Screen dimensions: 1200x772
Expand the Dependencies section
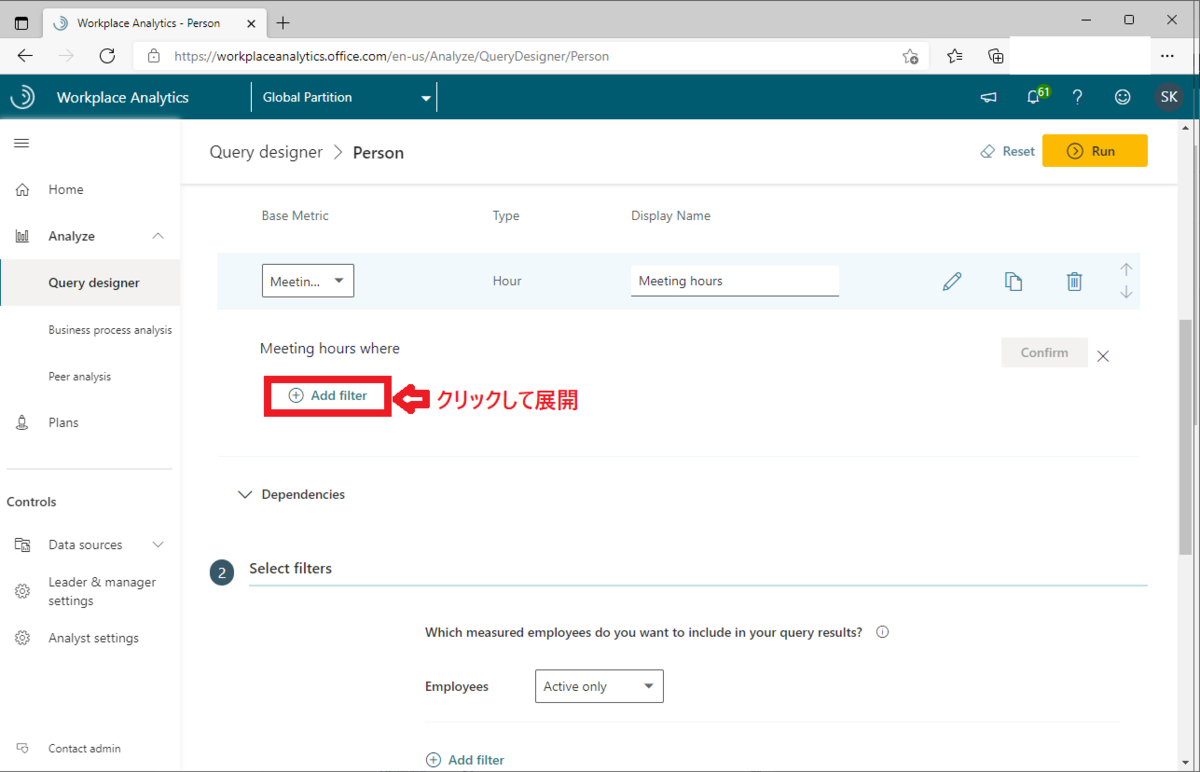(291, 494)
